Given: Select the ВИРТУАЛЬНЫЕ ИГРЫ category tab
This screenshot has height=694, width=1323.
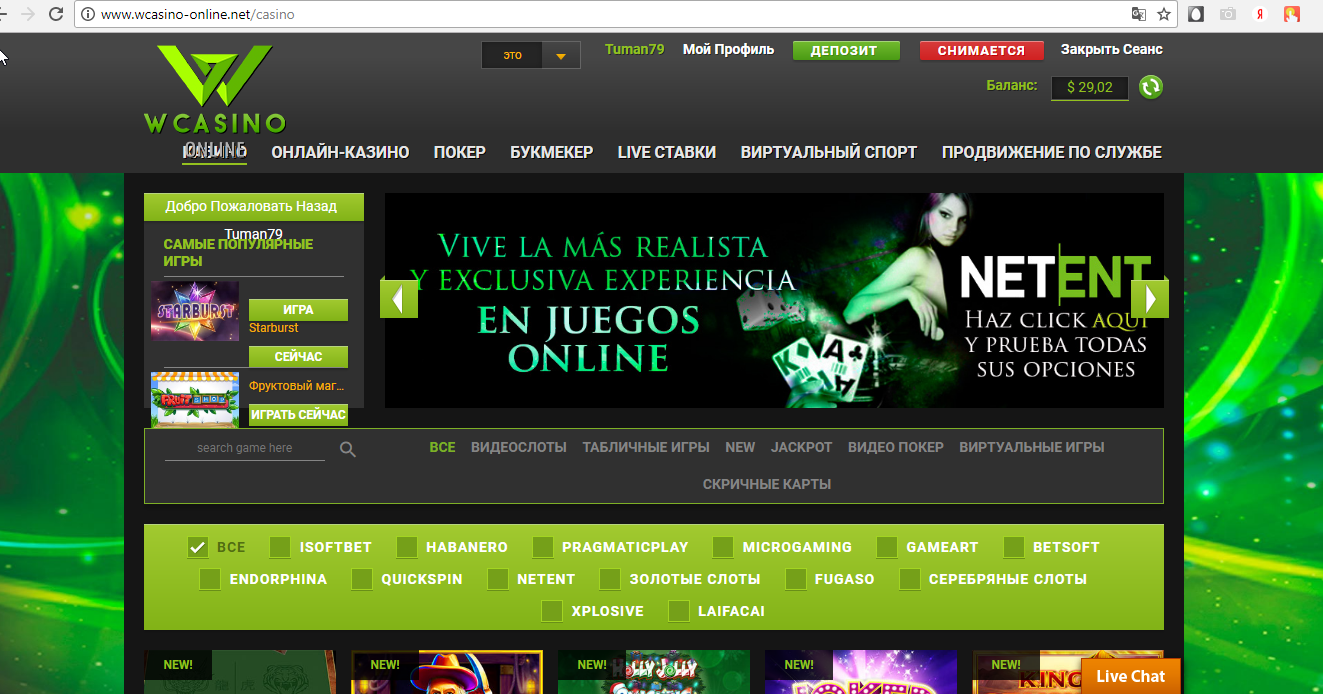Looking at the screenshot, I should 1032,447.
